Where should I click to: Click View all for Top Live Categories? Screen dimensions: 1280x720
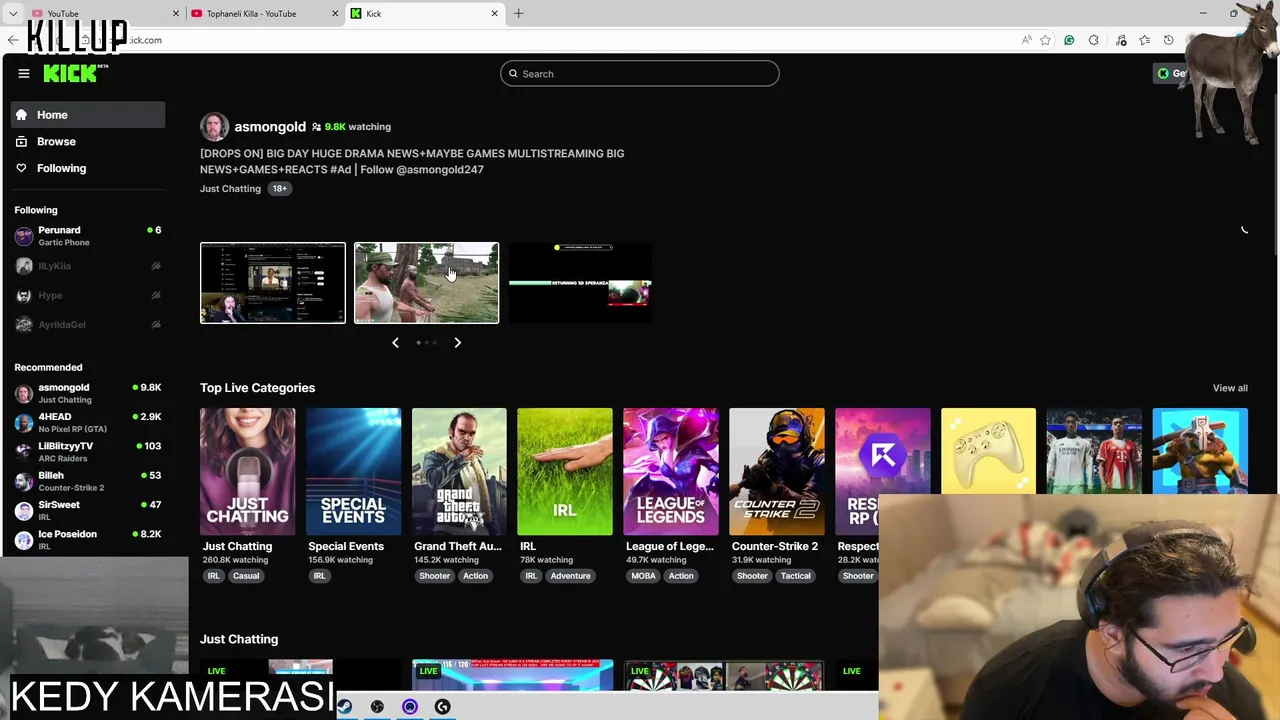pos(1230,388)
